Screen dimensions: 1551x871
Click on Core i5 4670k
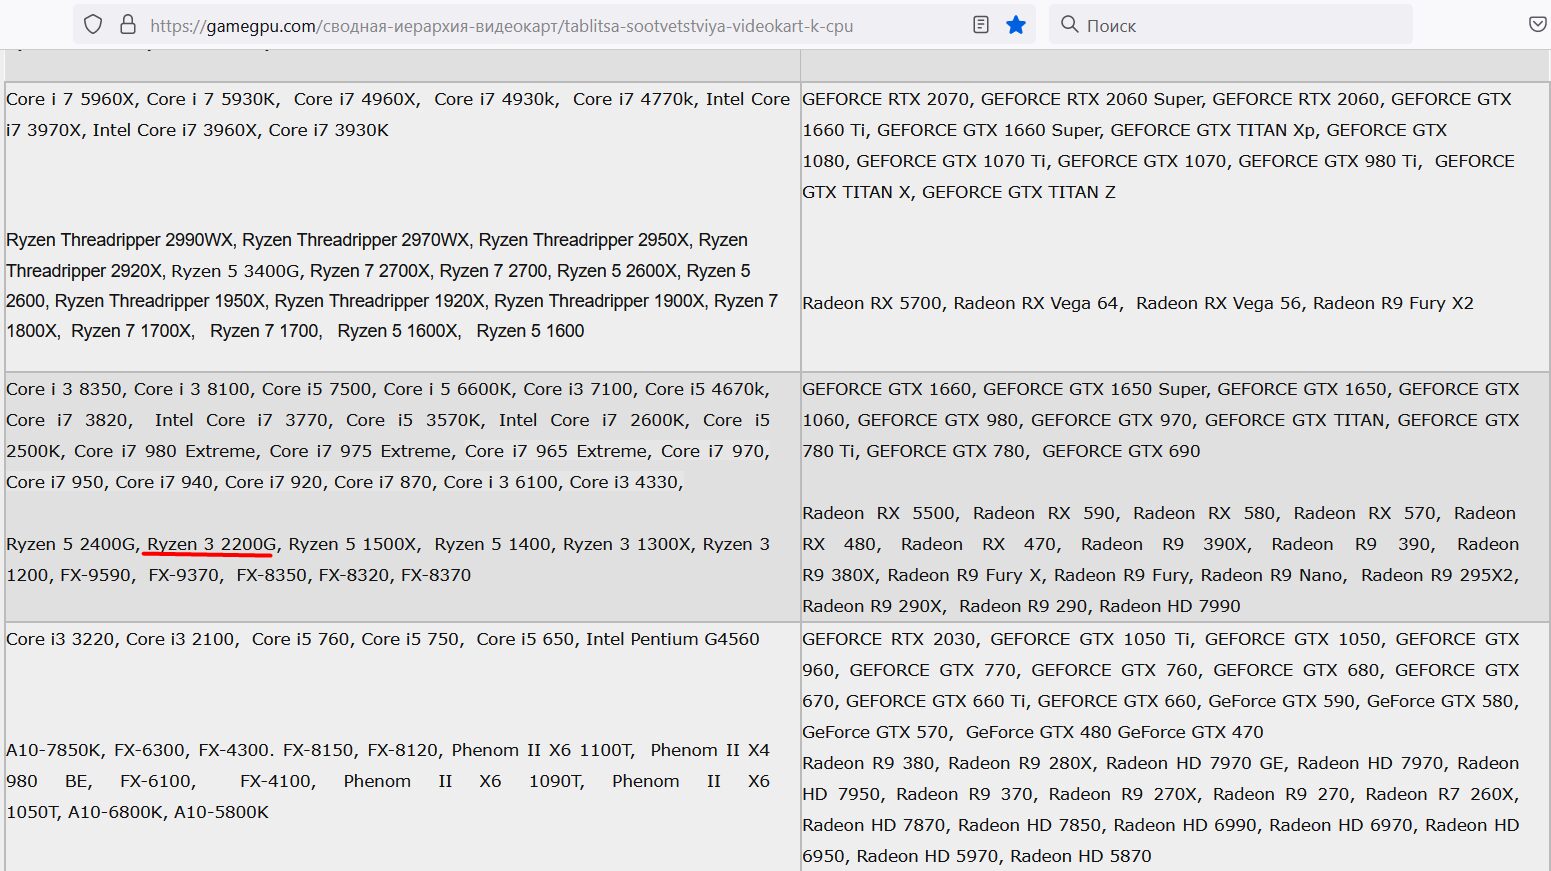[x=705, y=389]
